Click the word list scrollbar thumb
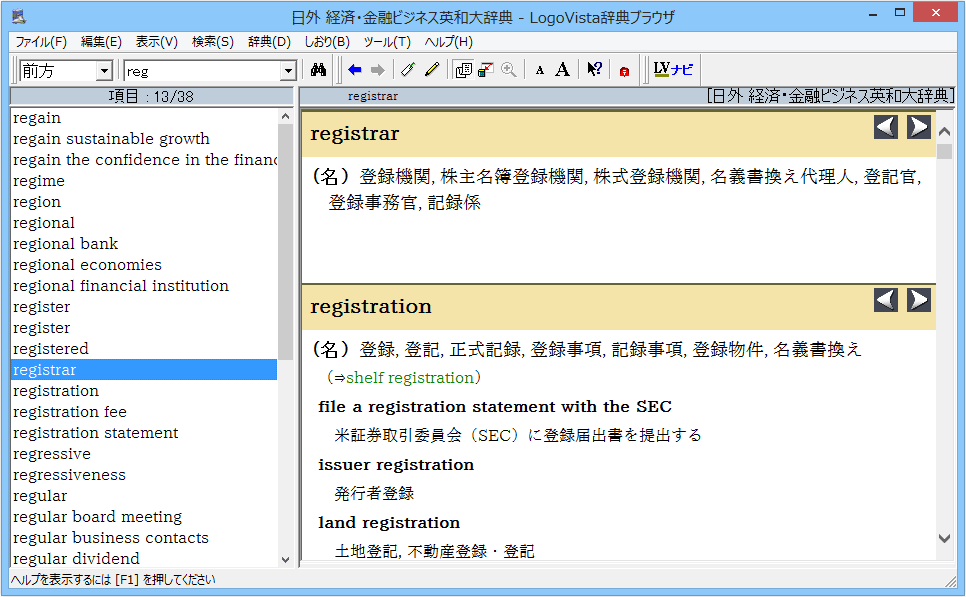 click(x=285, y=242)
